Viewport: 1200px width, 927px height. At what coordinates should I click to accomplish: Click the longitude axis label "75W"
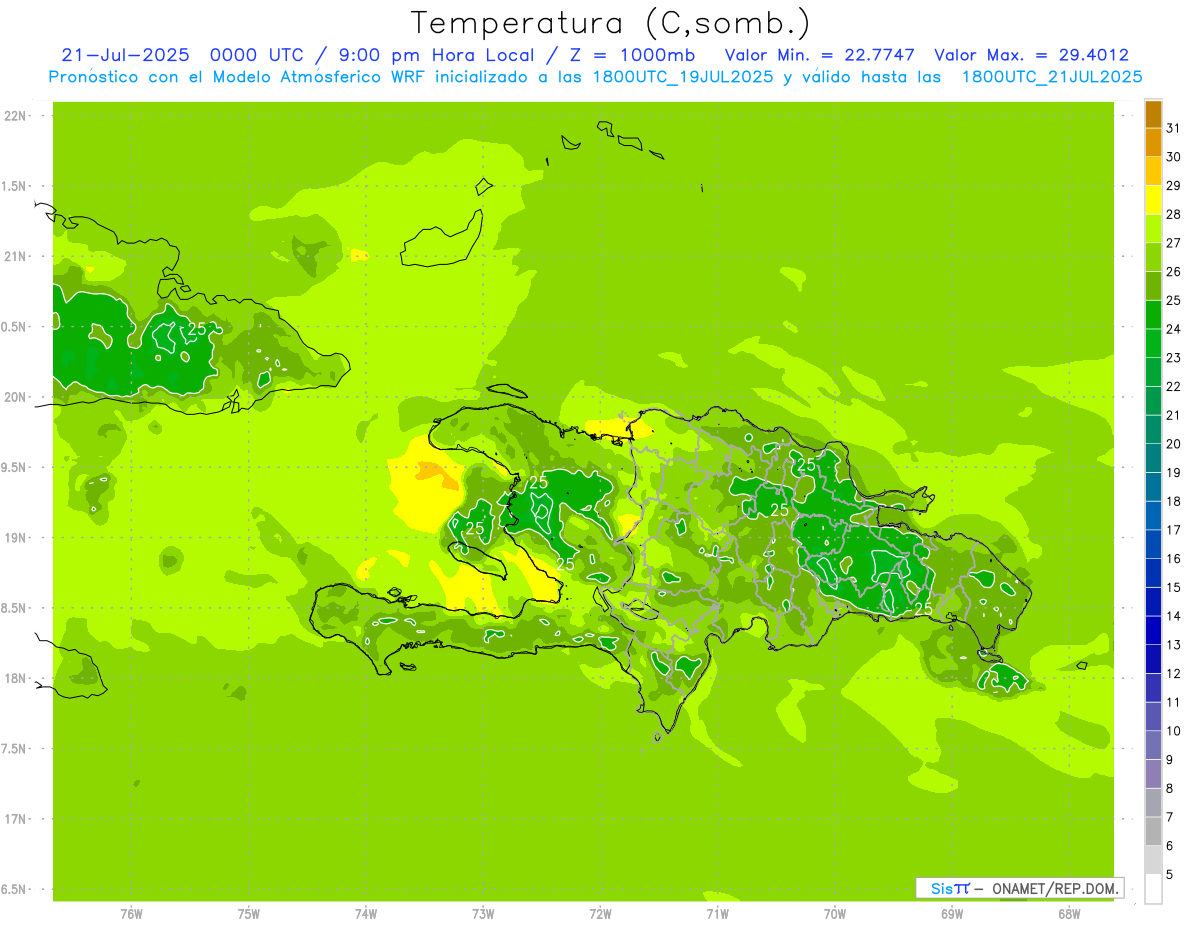pos(249,914)
